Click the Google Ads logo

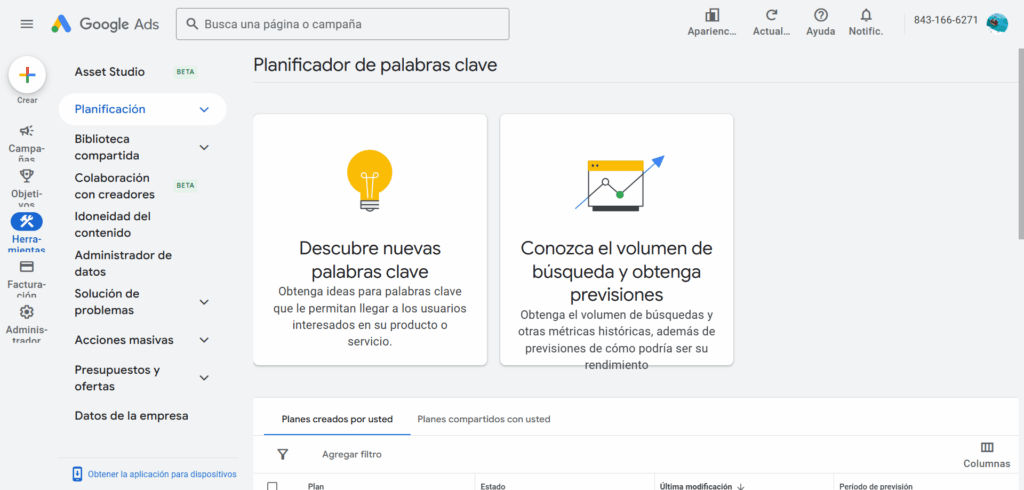tap(105, 24)
